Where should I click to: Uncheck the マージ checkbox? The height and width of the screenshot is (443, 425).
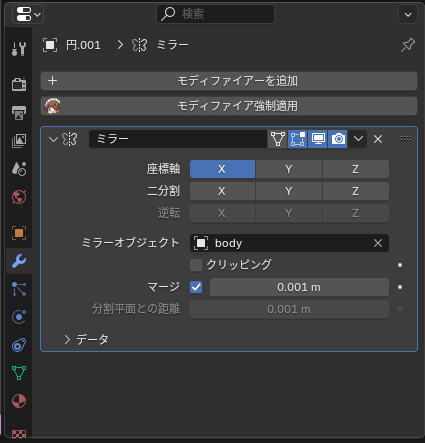pos(196,287)
